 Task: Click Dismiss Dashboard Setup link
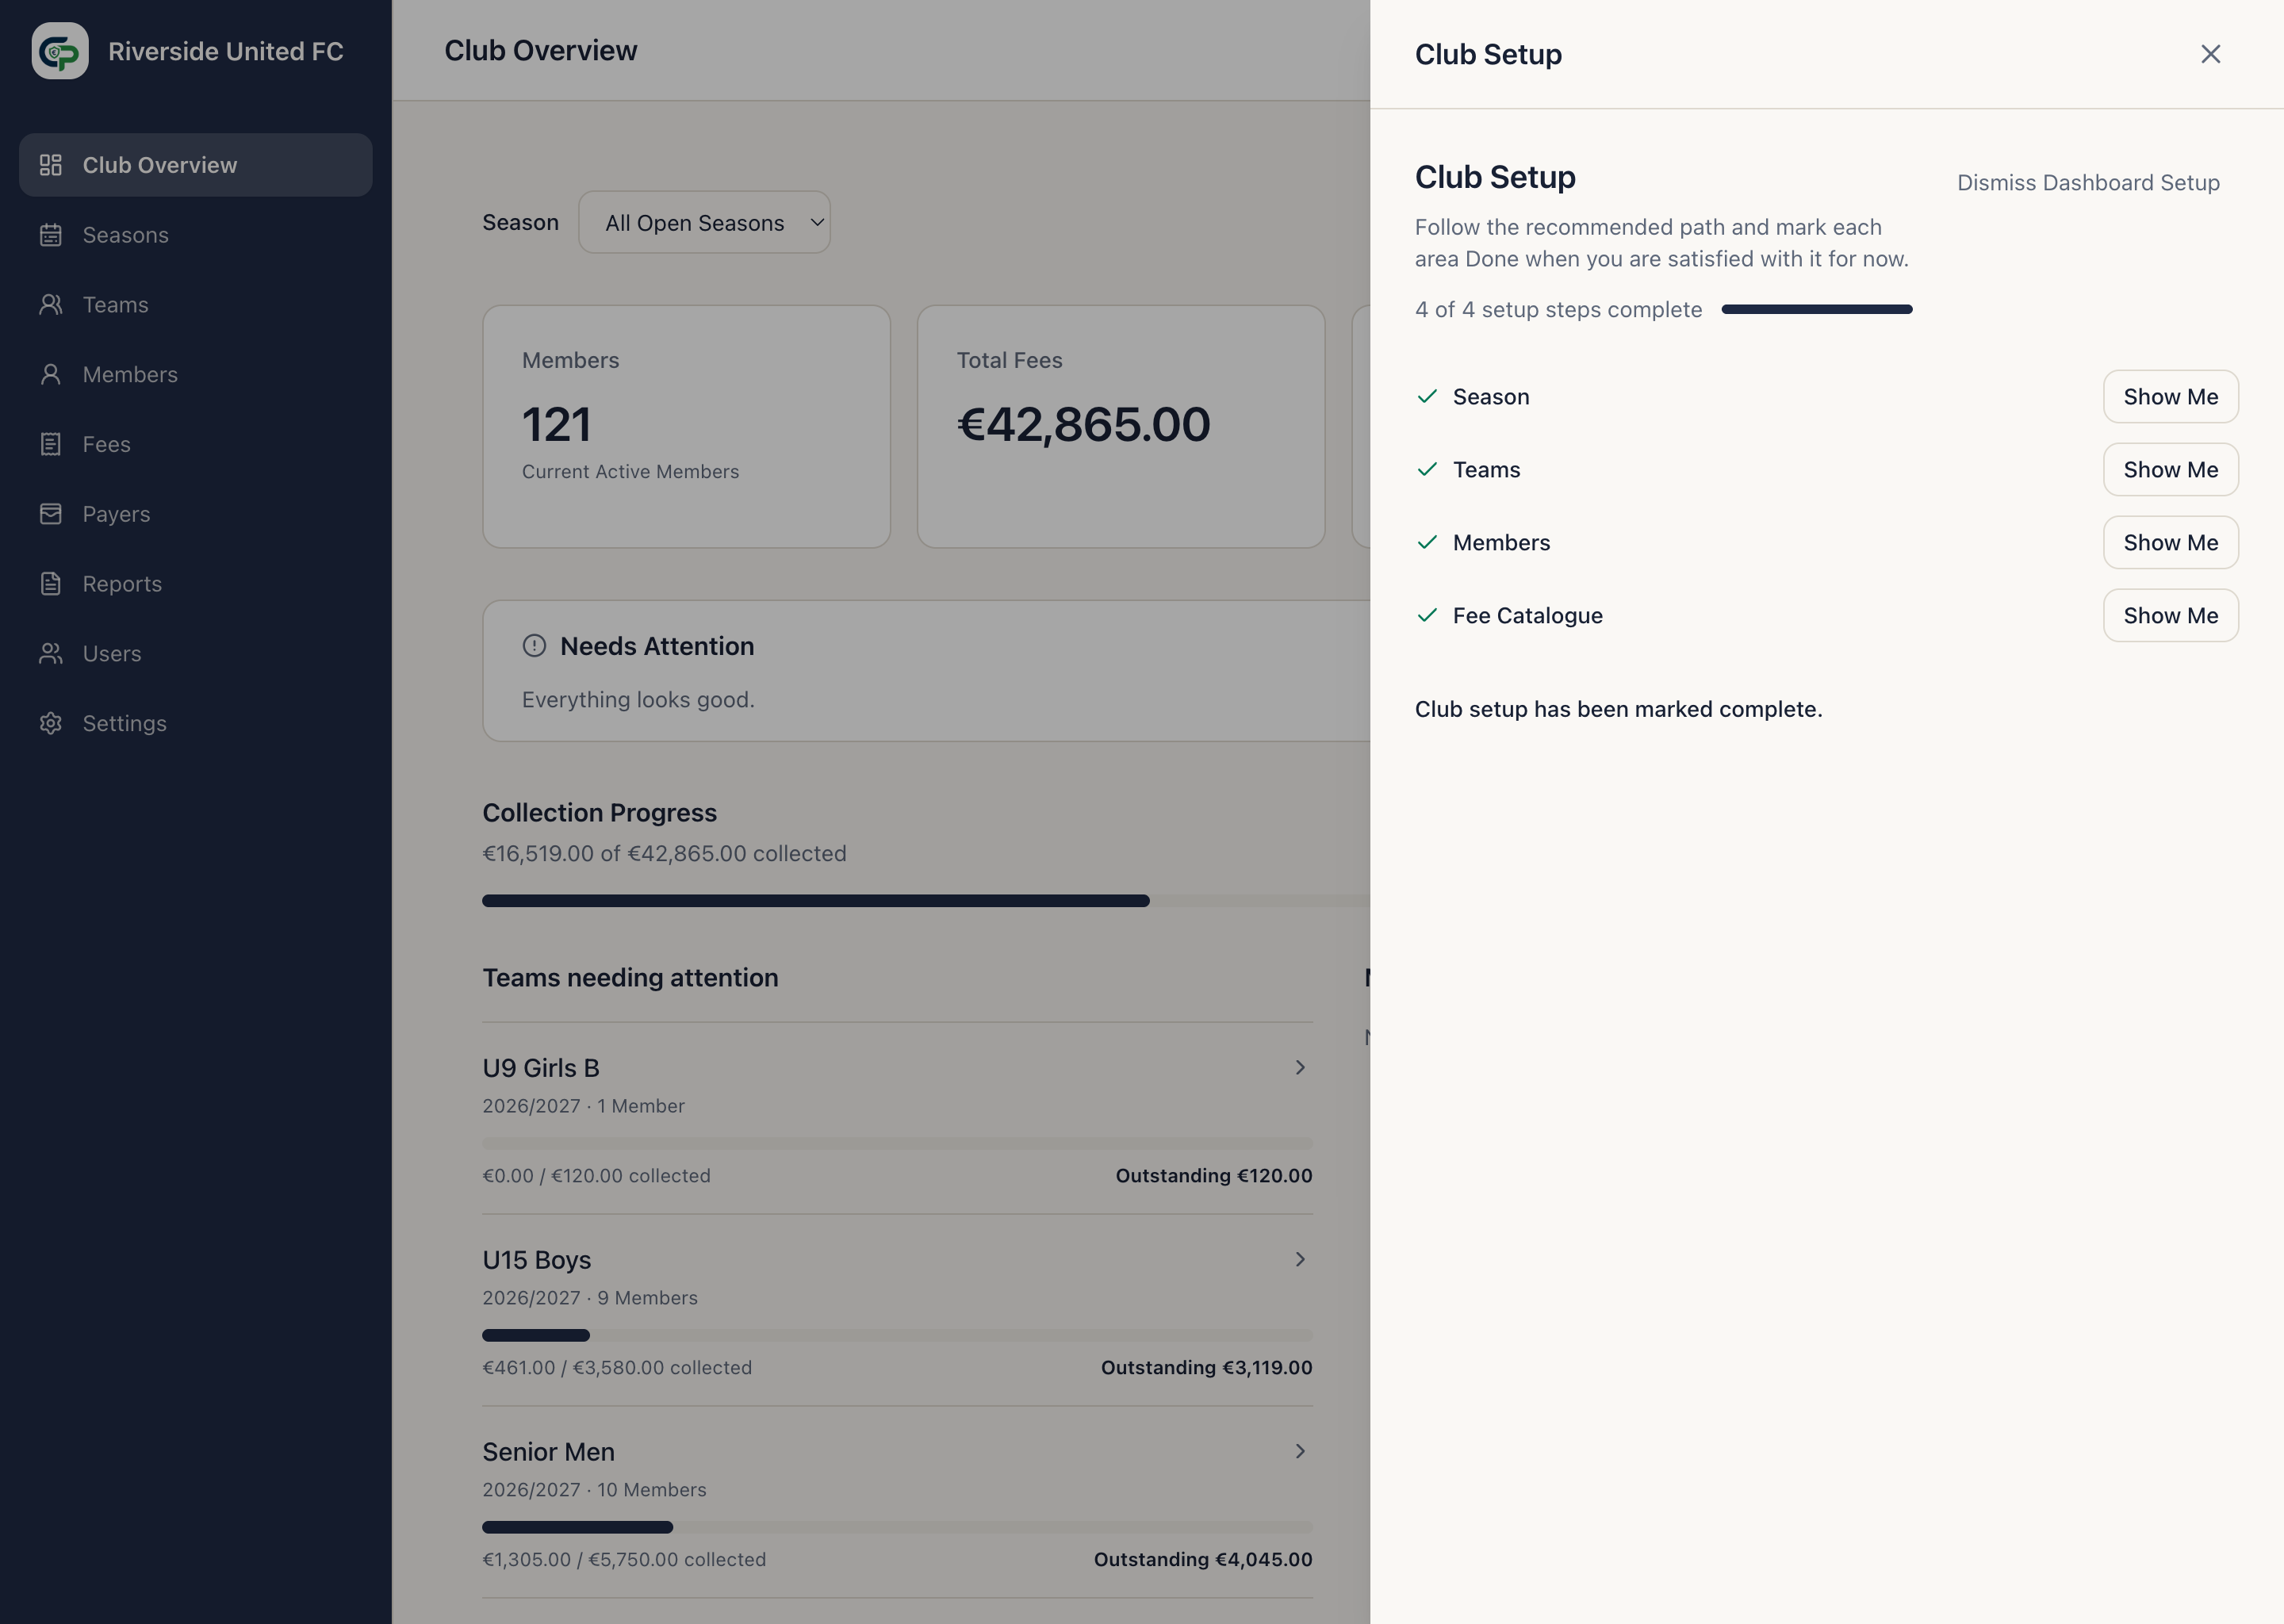click(2088, 183)
